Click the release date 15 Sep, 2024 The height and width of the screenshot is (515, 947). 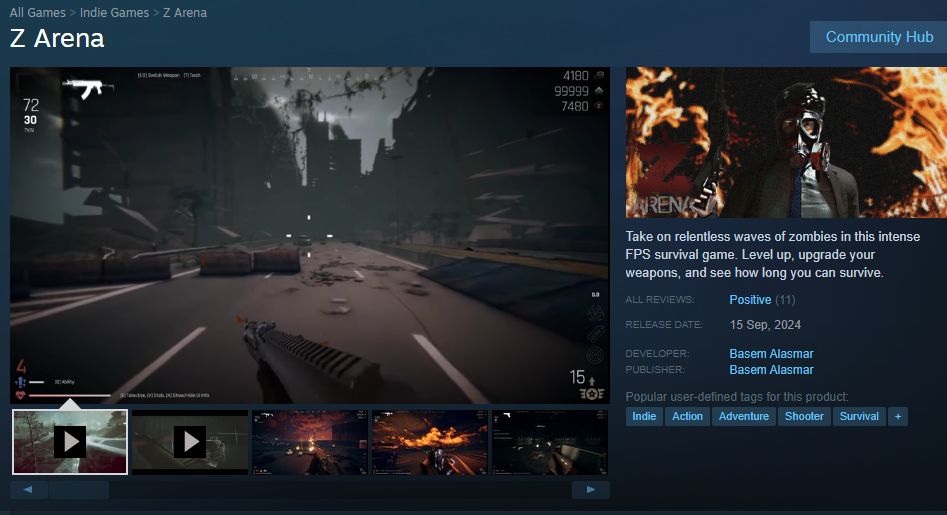[x=765, y=325]
